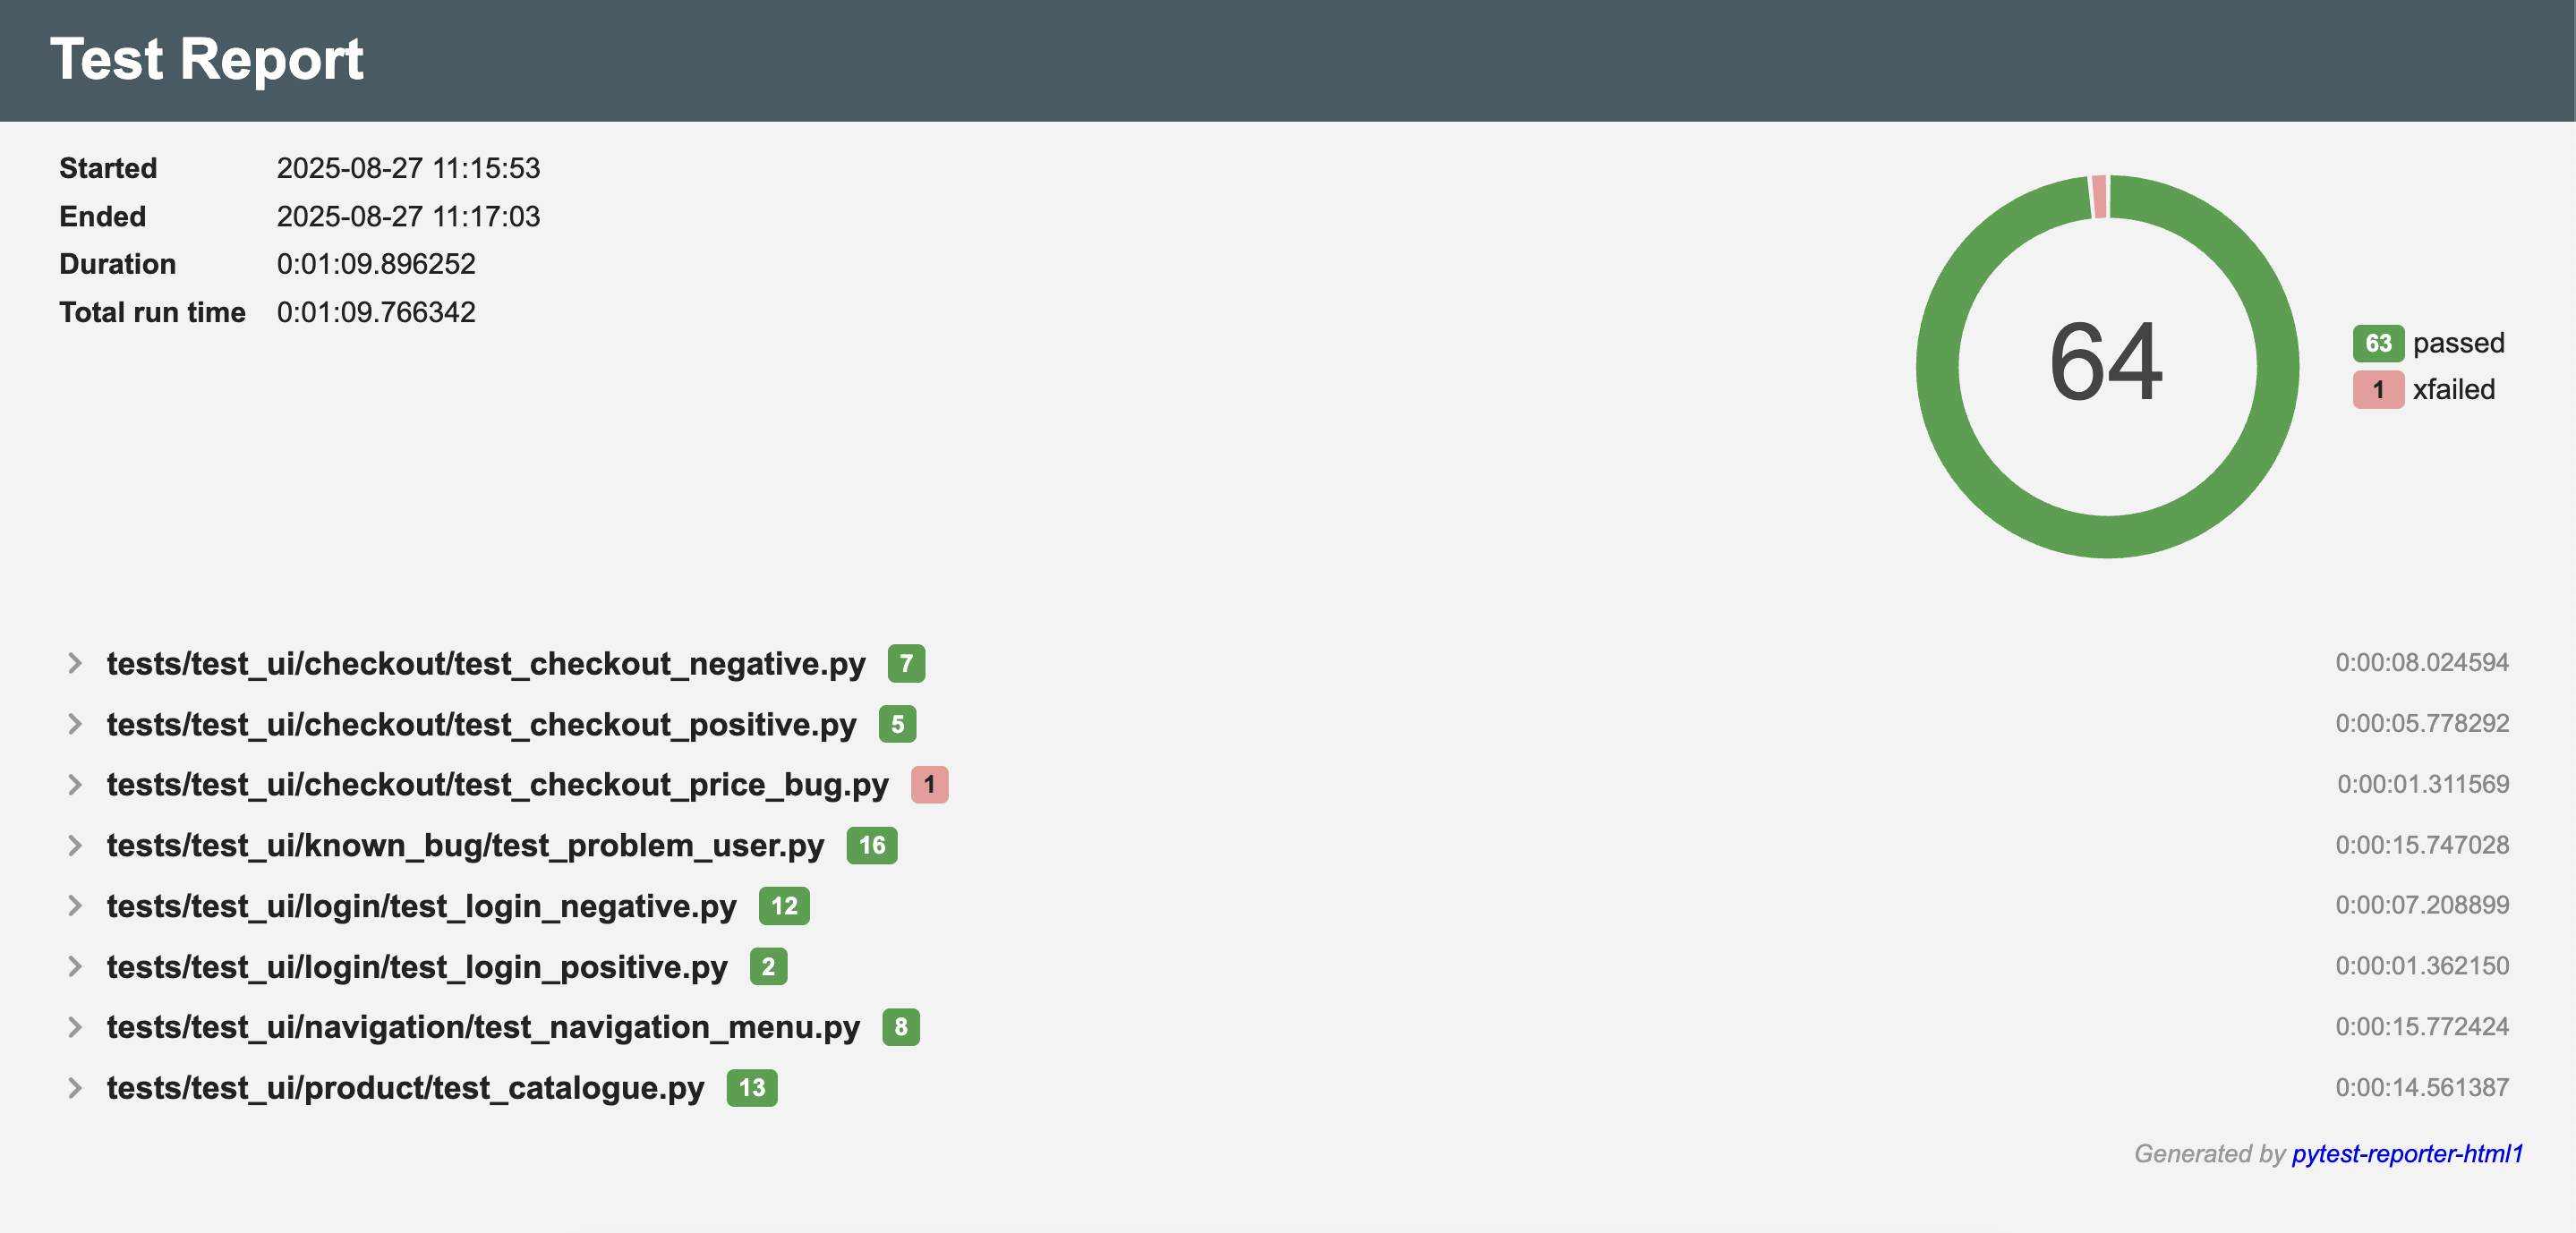Expand the test_problem_user.py chevron
Screen dimensions: 2576x1233
(x=75, y=846)
